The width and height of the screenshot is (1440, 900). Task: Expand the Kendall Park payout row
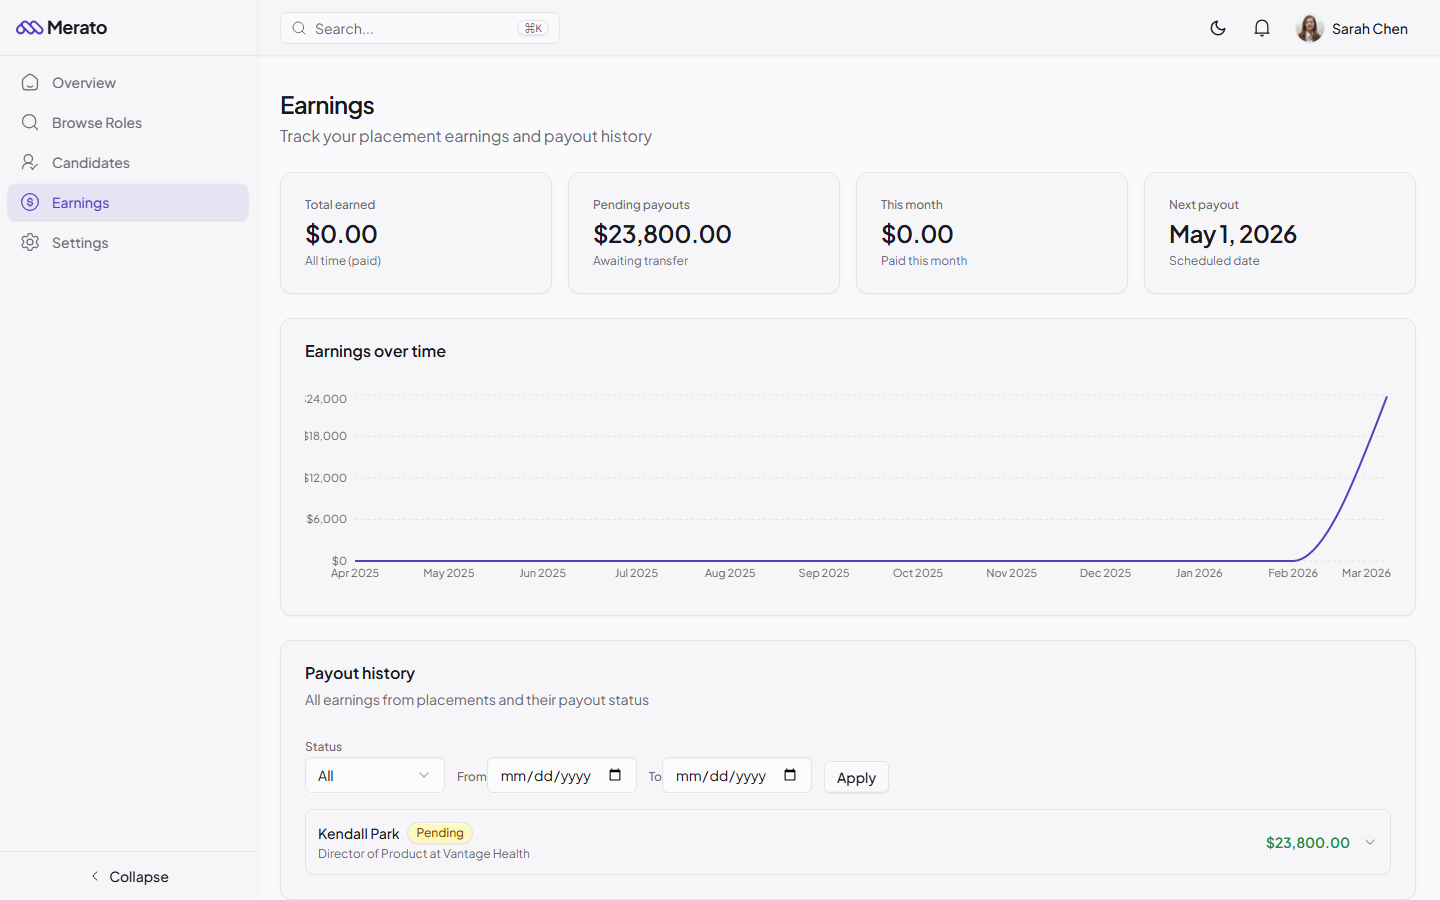pyautogui.click(x=1369, y=842)
